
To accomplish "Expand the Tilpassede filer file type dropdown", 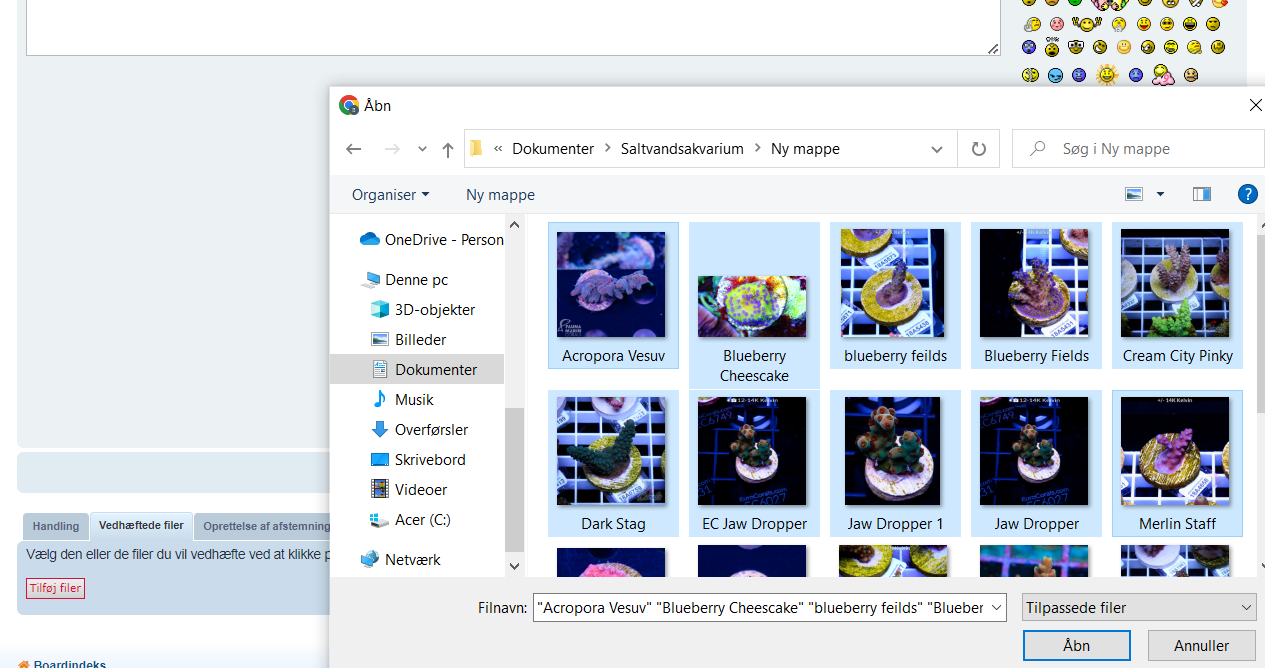I will (1139, 607).
